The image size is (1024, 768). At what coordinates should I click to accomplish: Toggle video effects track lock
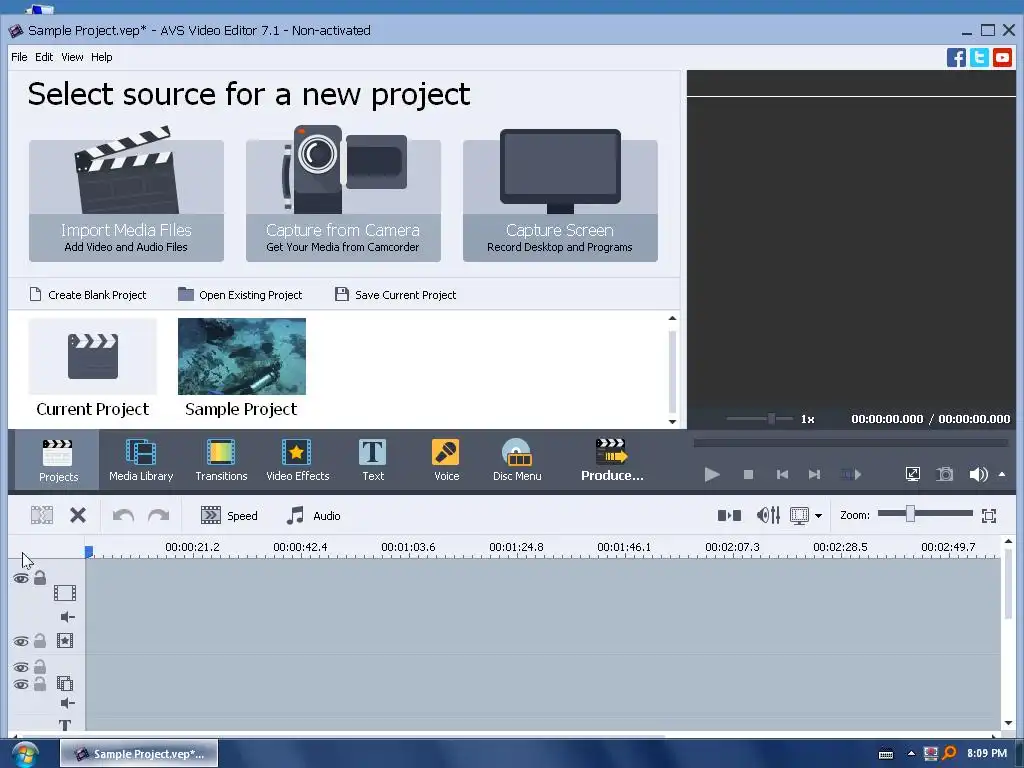pos(40,641)
